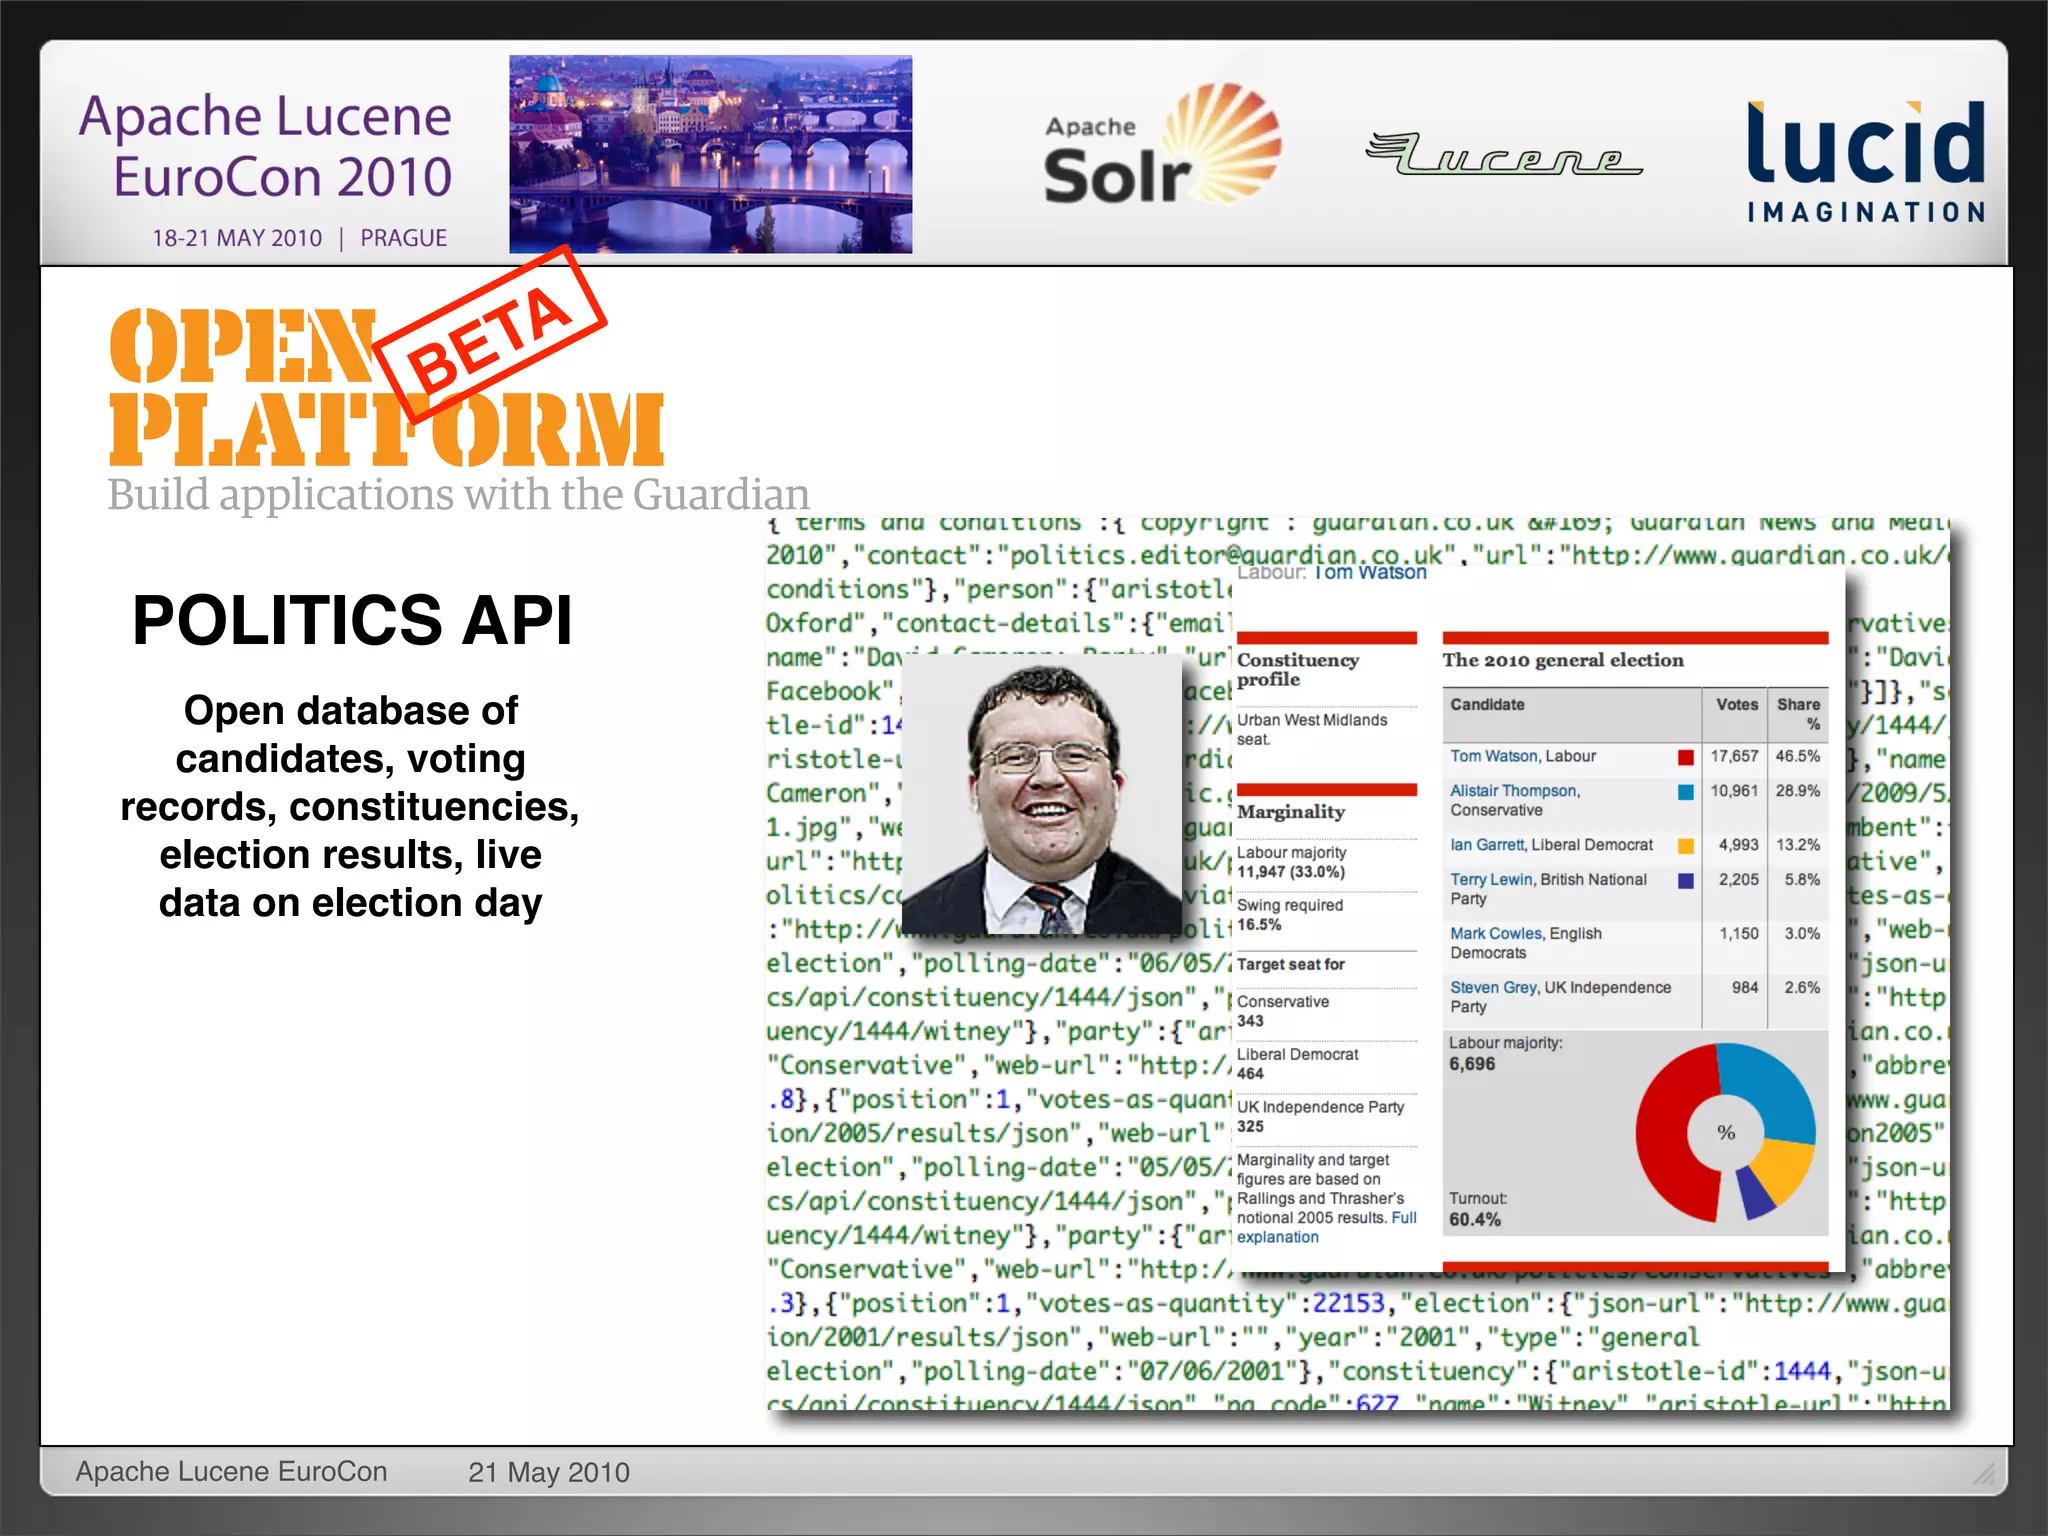The width and height of the screenshot is (2048, 1536).
Task: Click the Marginality heading
Action: (x=1291, y=812)
